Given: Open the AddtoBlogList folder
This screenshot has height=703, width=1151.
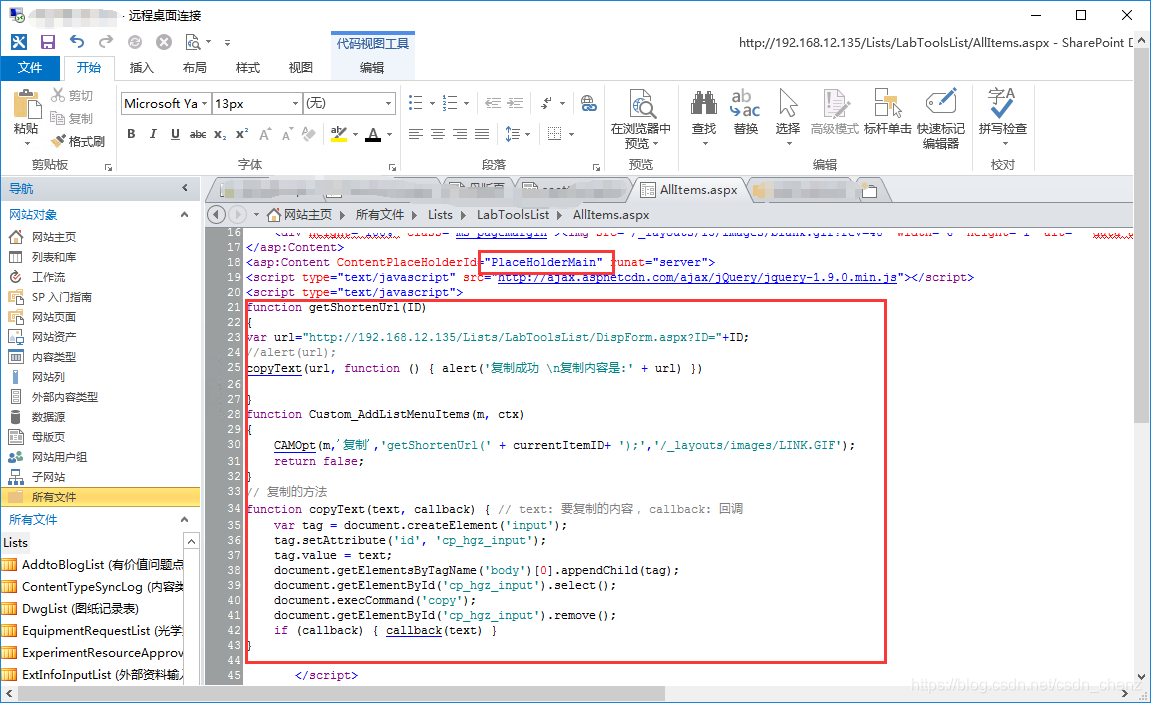Looking at the screenshot, I should [92, 564].
